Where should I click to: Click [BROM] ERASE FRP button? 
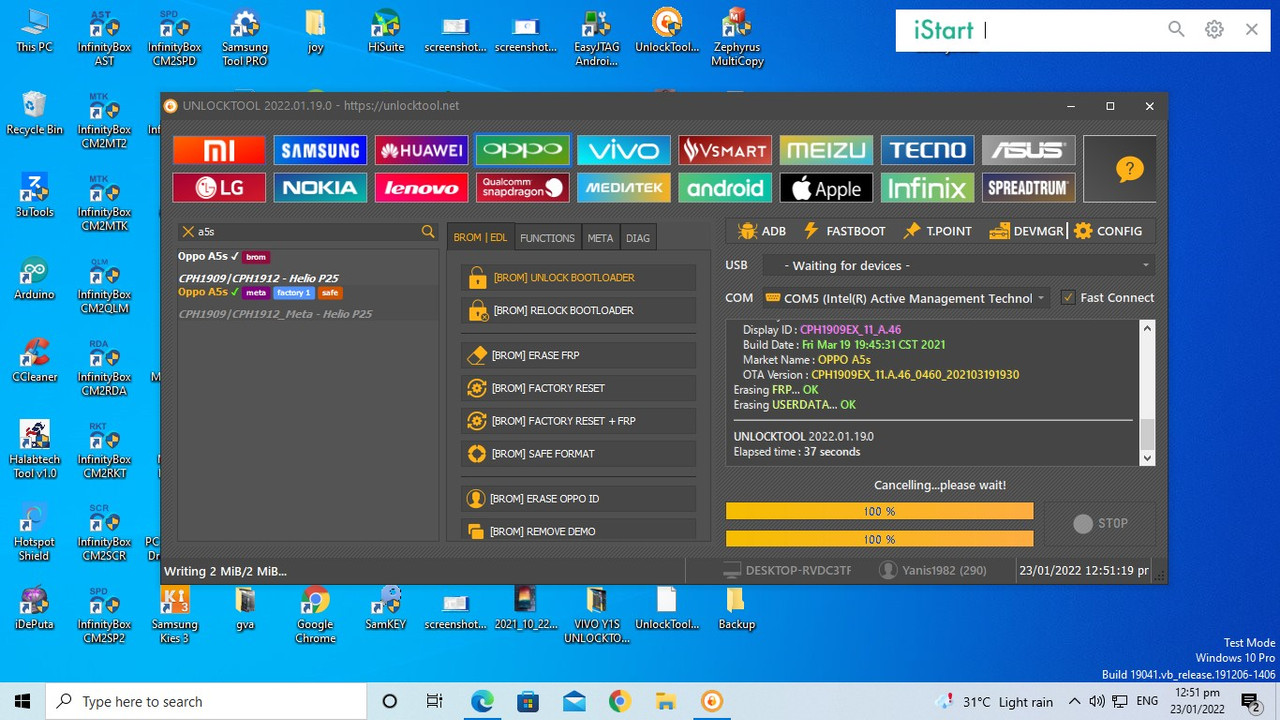[579, 355]
